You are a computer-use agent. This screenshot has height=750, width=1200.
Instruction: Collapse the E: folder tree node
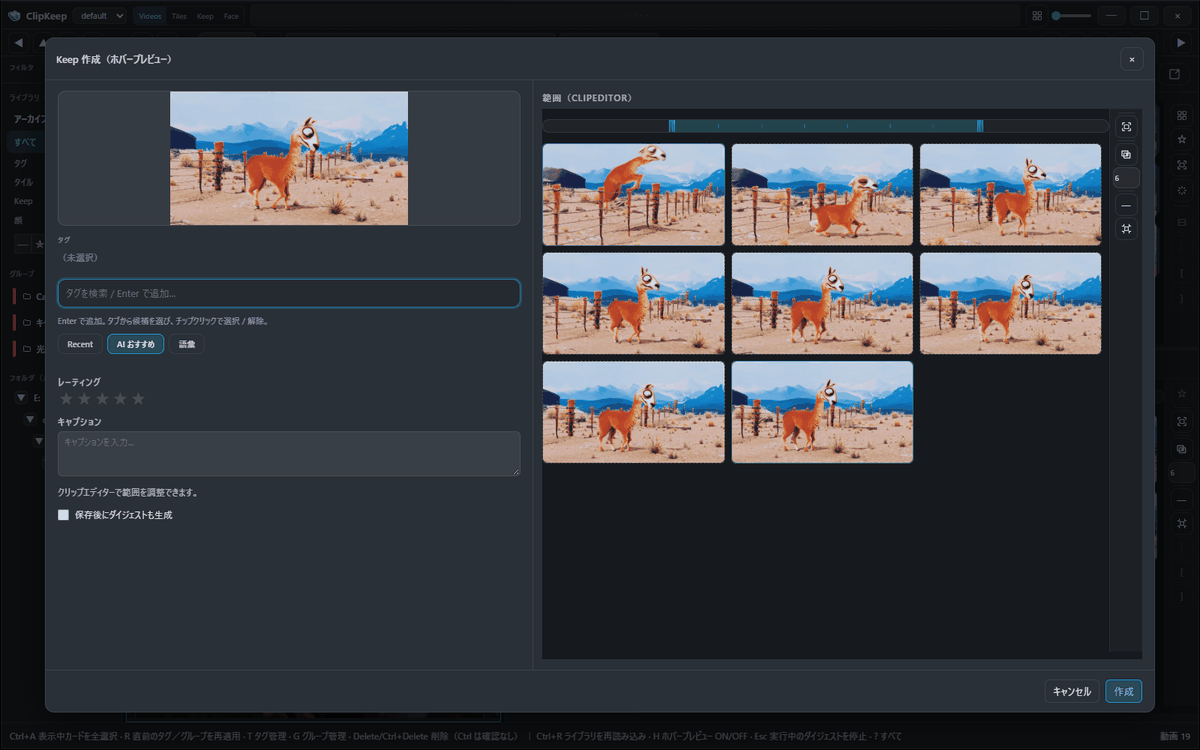(22, 398)
